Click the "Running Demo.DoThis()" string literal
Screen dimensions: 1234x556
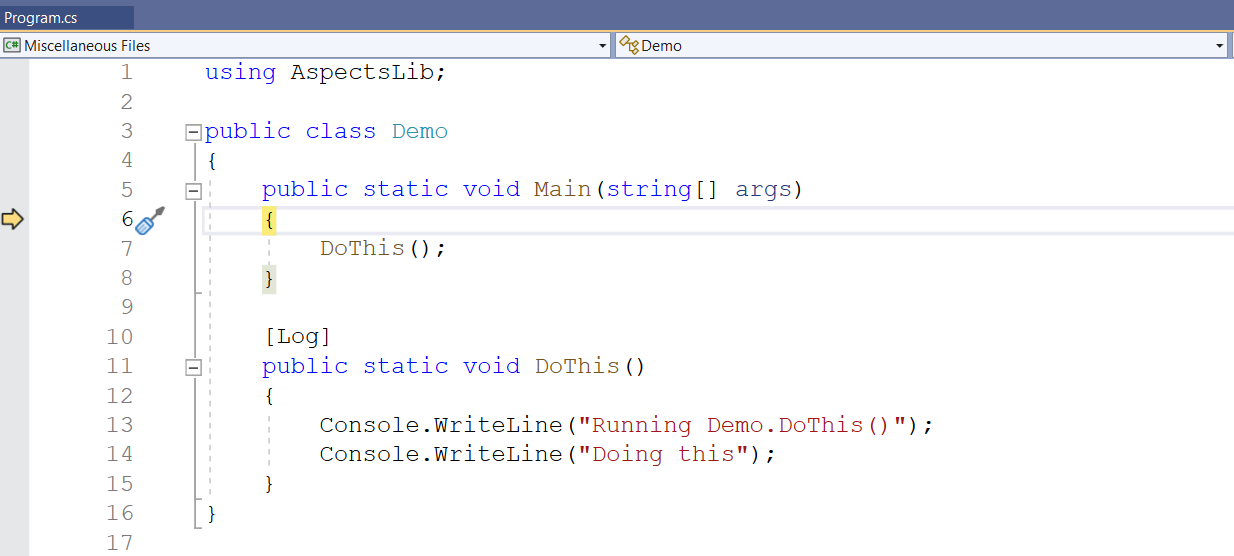[x=742, y=426]
